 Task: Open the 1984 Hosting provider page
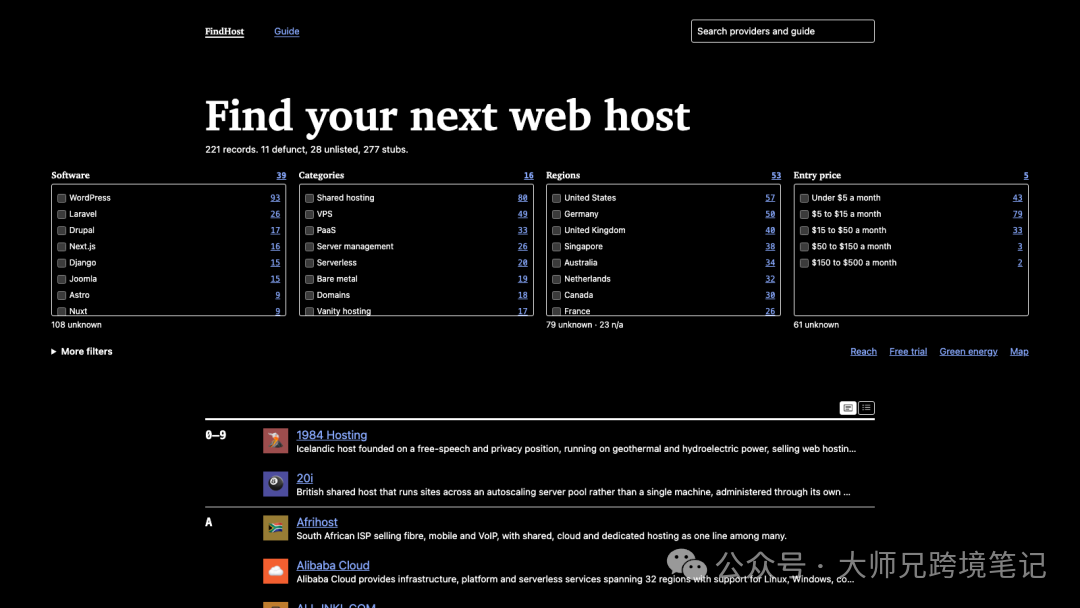(x=331, y=435)
